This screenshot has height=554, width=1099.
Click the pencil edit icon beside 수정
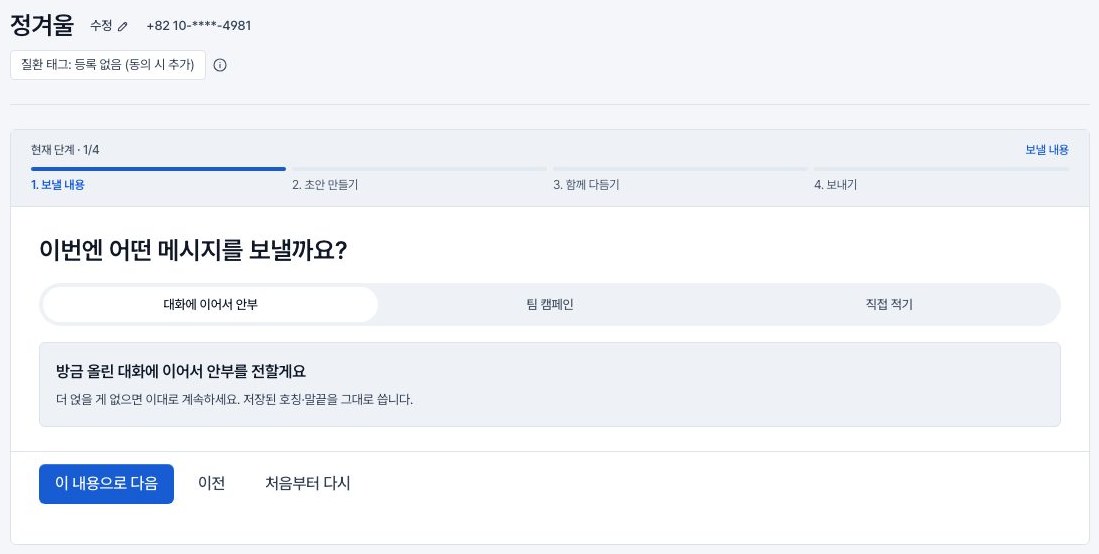click(x=123, y=27)
